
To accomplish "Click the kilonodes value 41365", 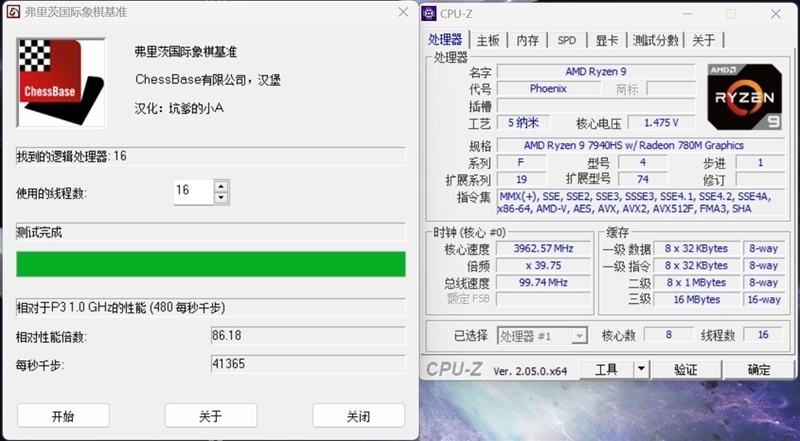I will click(308, 364).
